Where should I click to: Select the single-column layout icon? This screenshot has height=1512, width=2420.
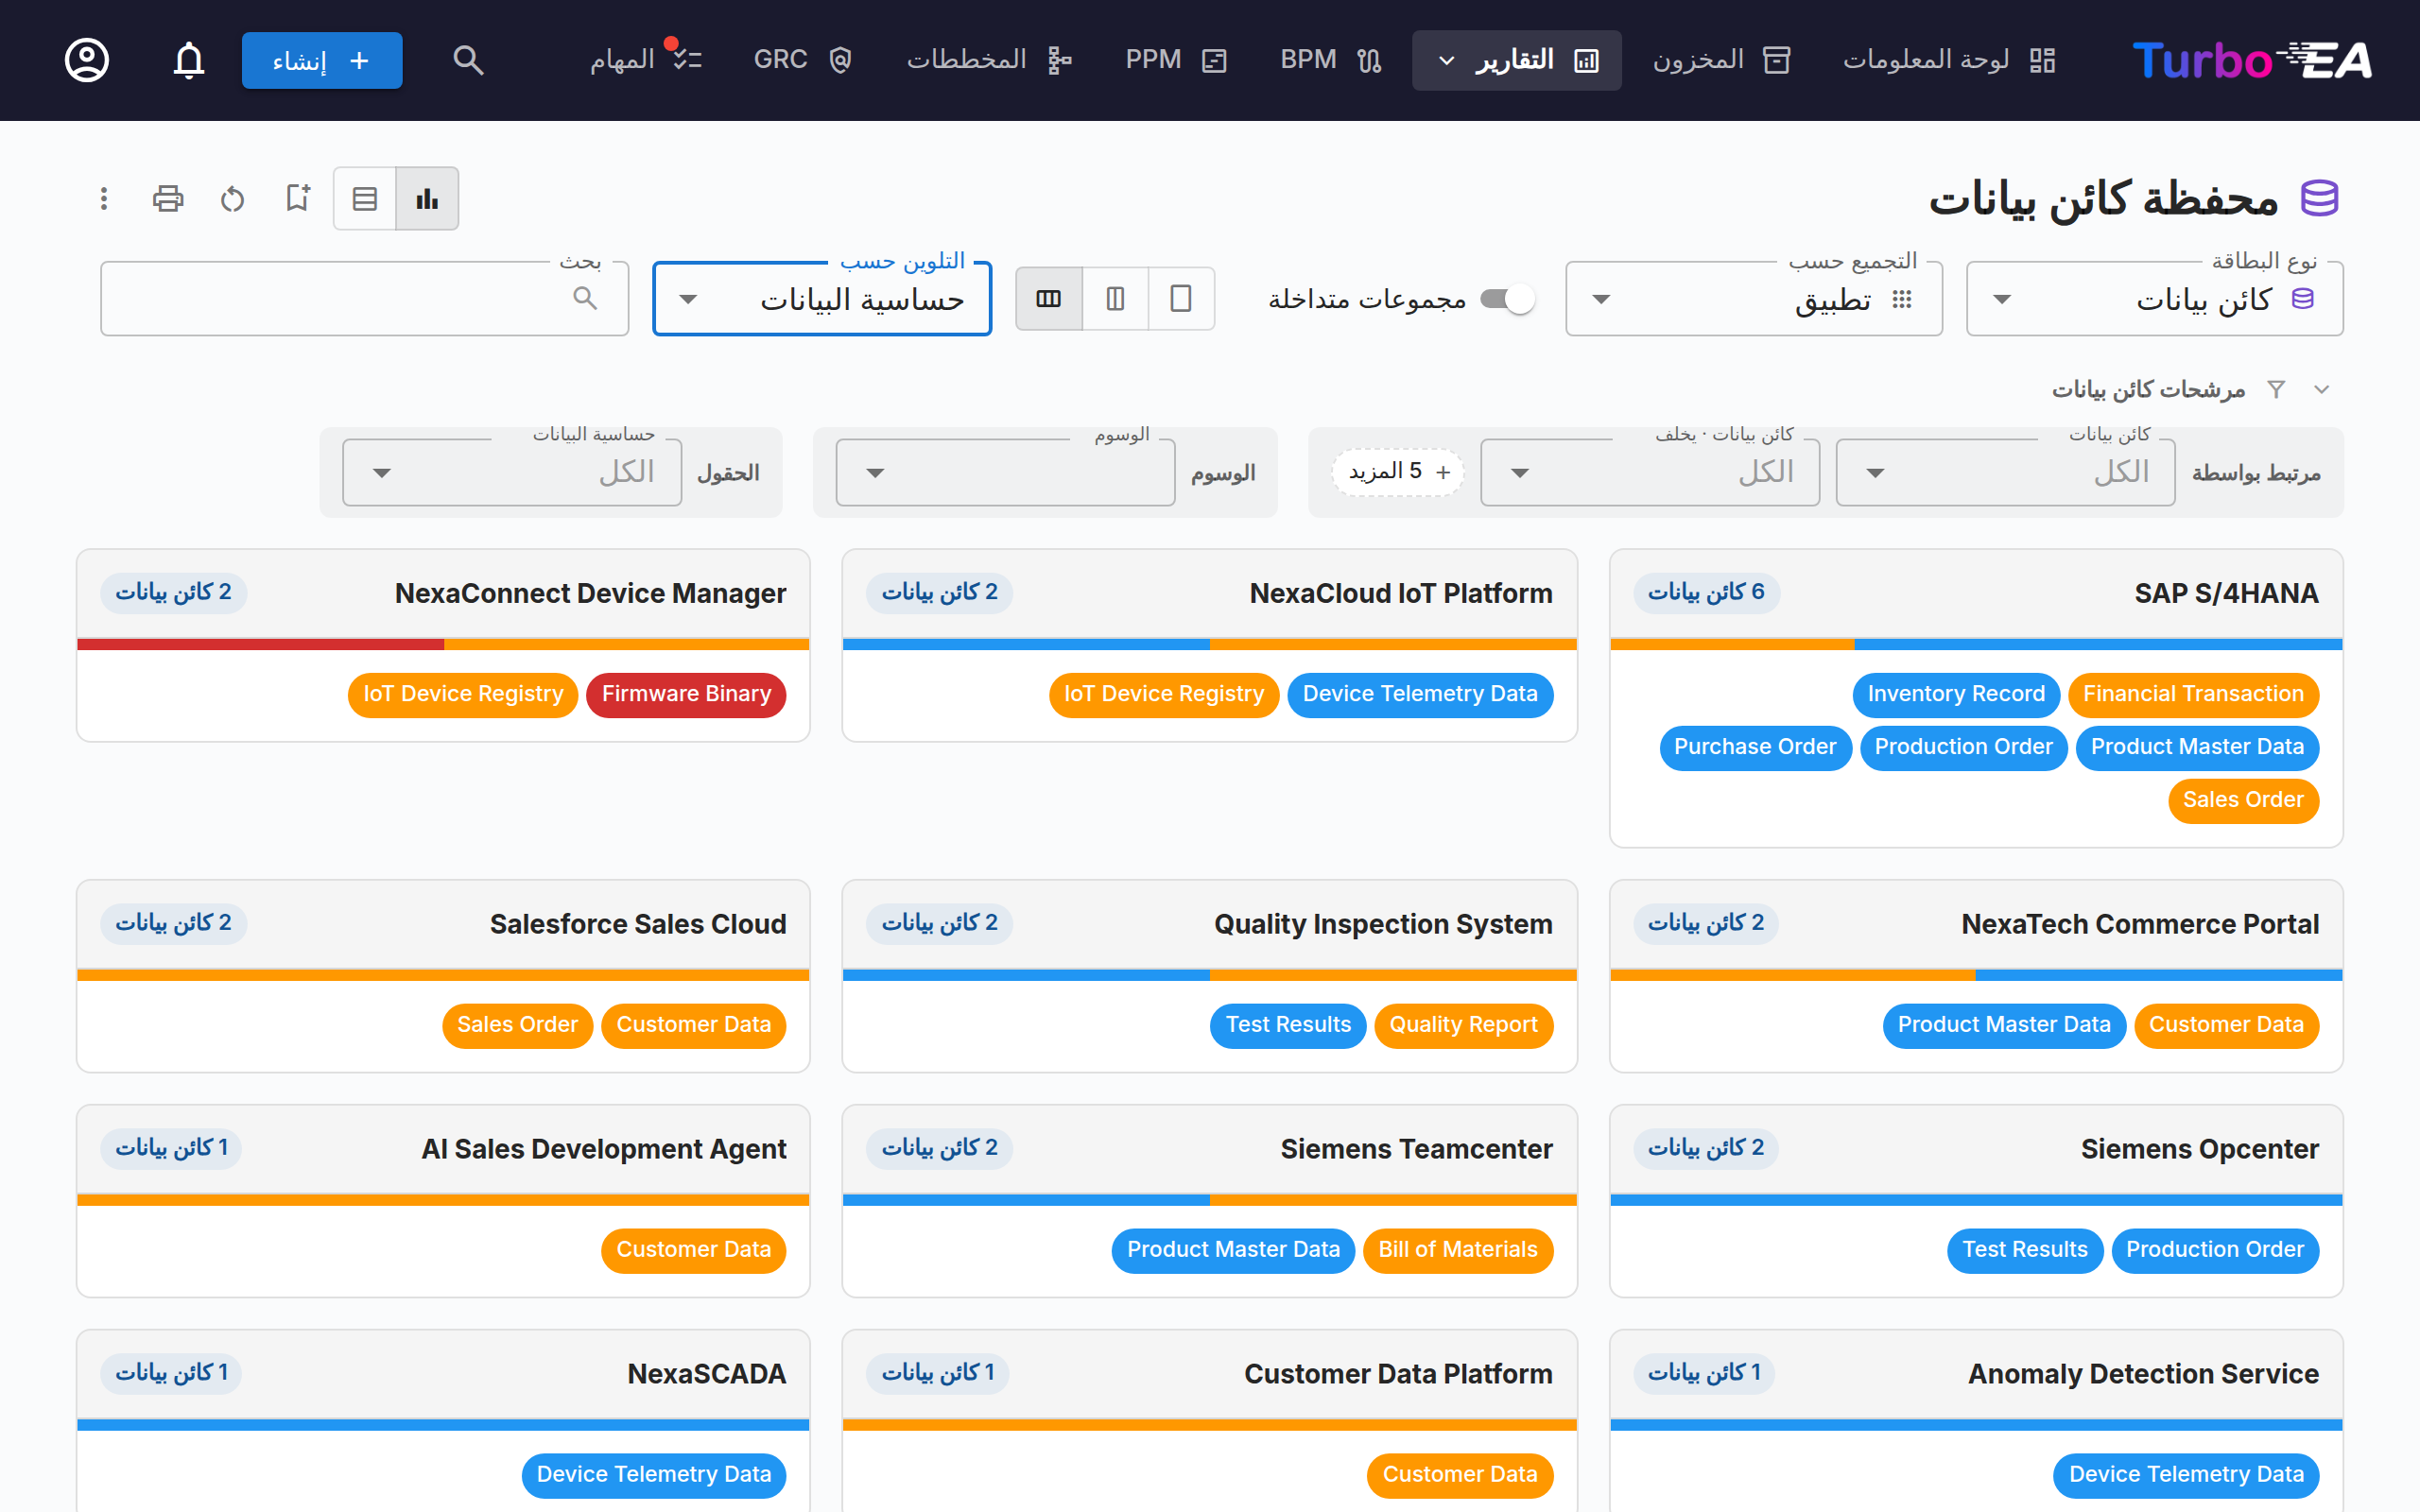tap(1181, 298)
